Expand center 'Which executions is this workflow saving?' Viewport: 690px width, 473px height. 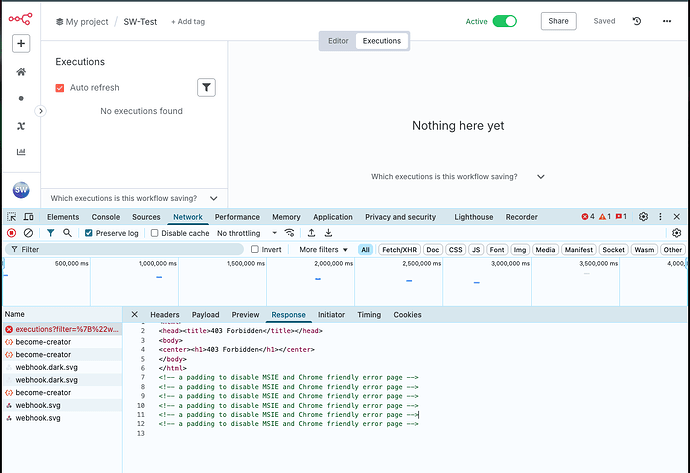[x=458, y=176]
